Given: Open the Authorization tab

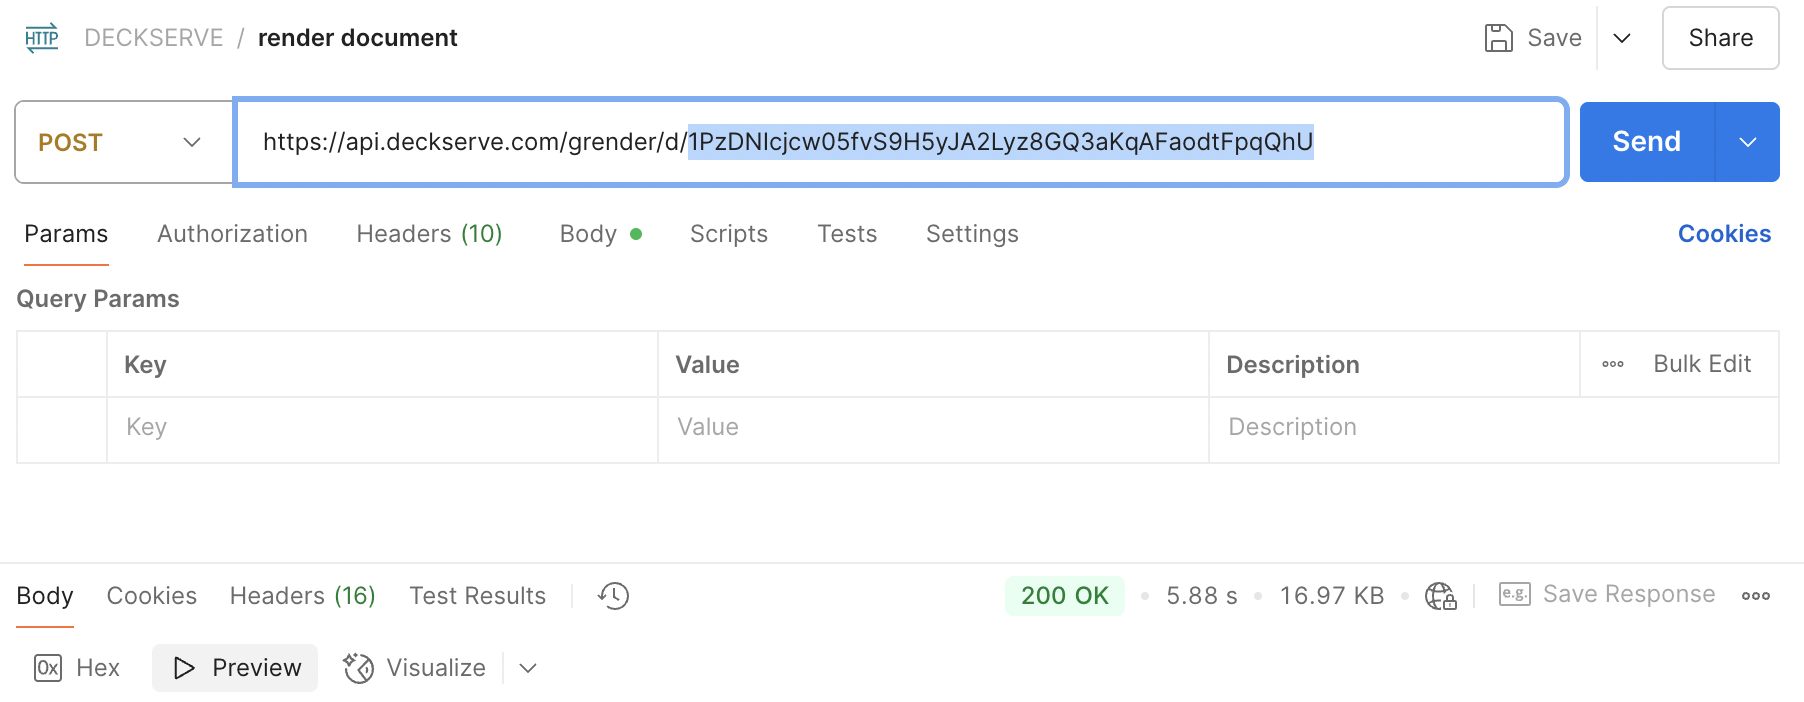Looking at the screenshot, I should [232, 234].
